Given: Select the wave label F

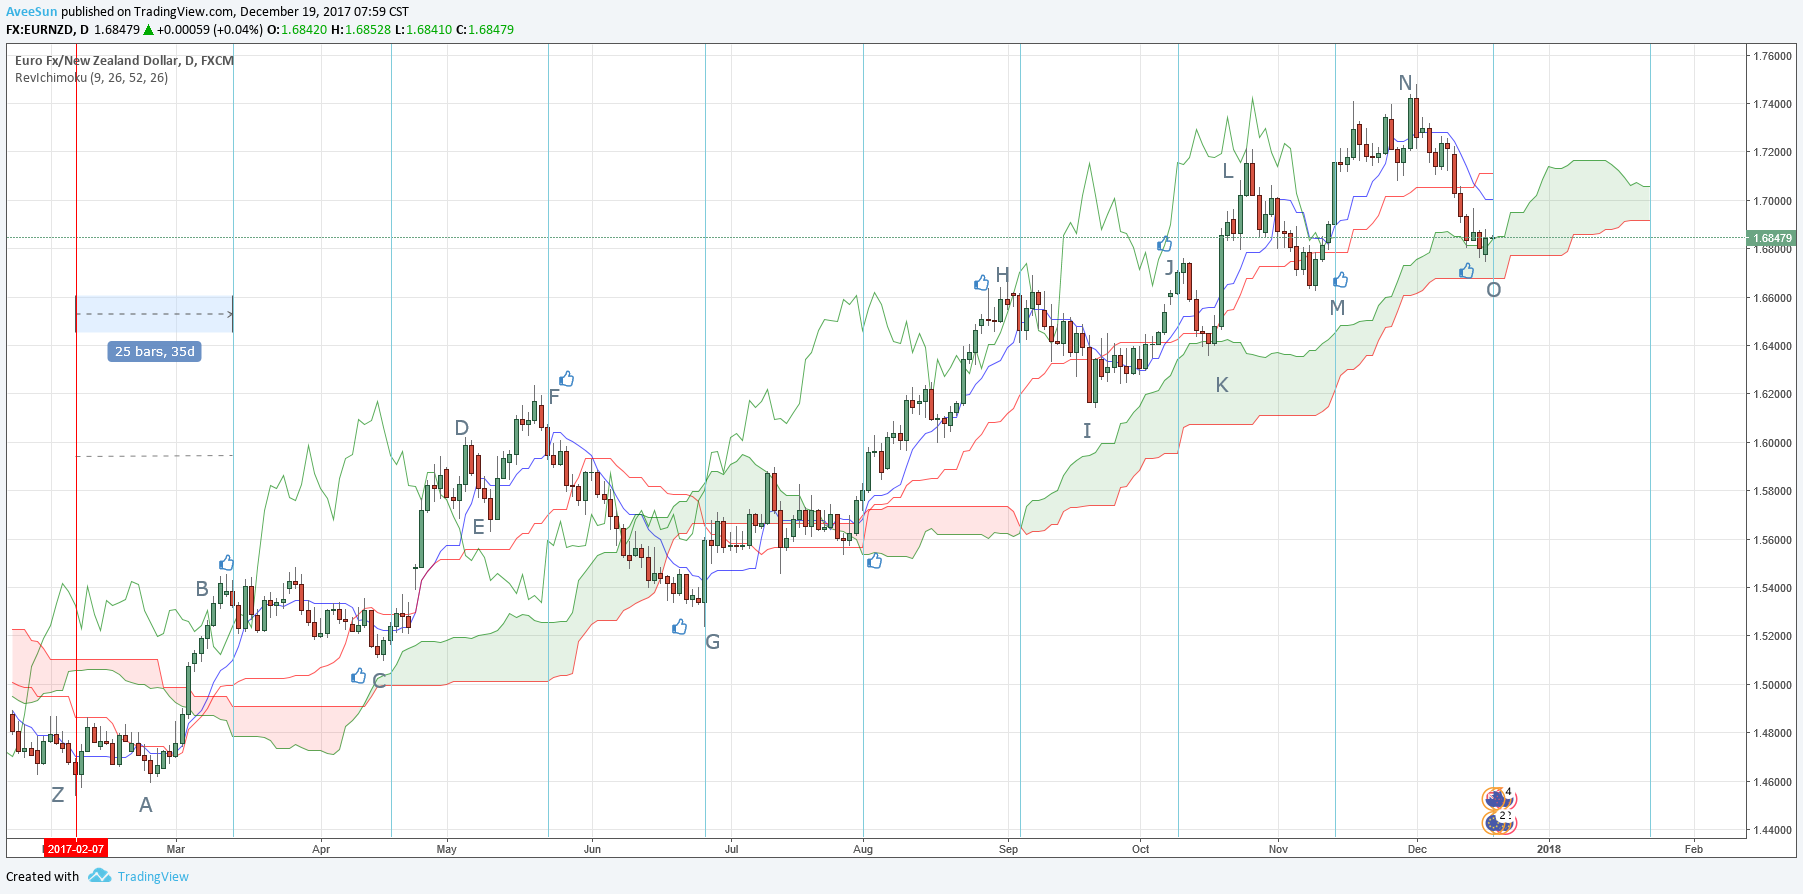Looking at the screenshot, I should [554, 397].
